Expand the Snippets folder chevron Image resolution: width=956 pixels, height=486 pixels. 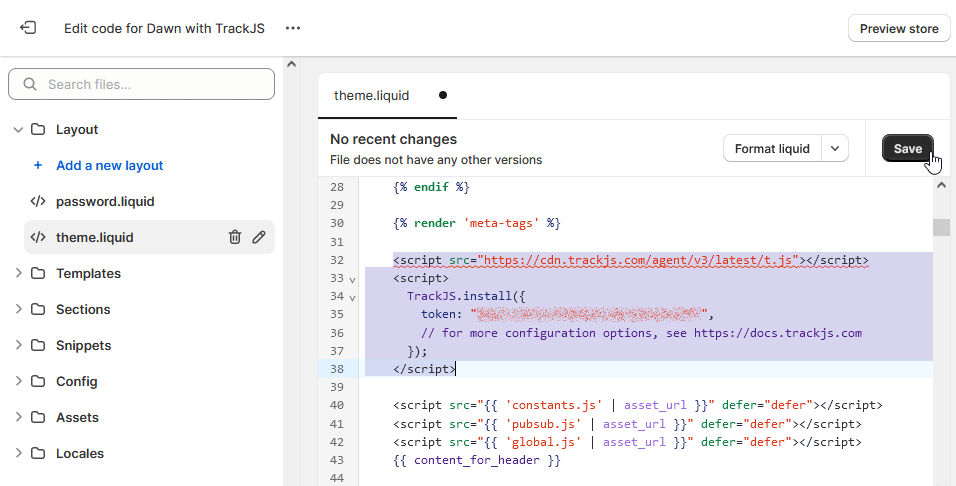pyautogui.click(x=18, y=345)
